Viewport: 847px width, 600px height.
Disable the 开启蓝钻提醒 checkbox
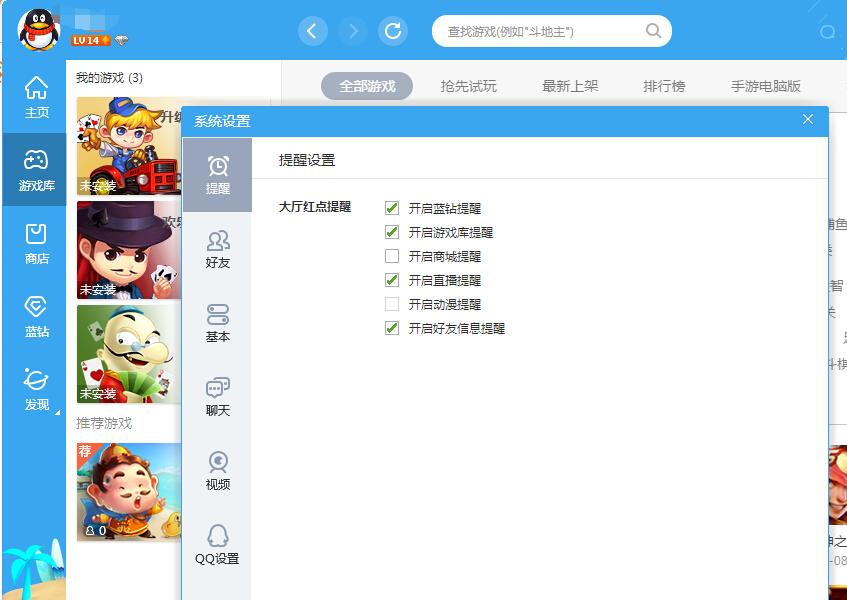click(x=392, y=209)
